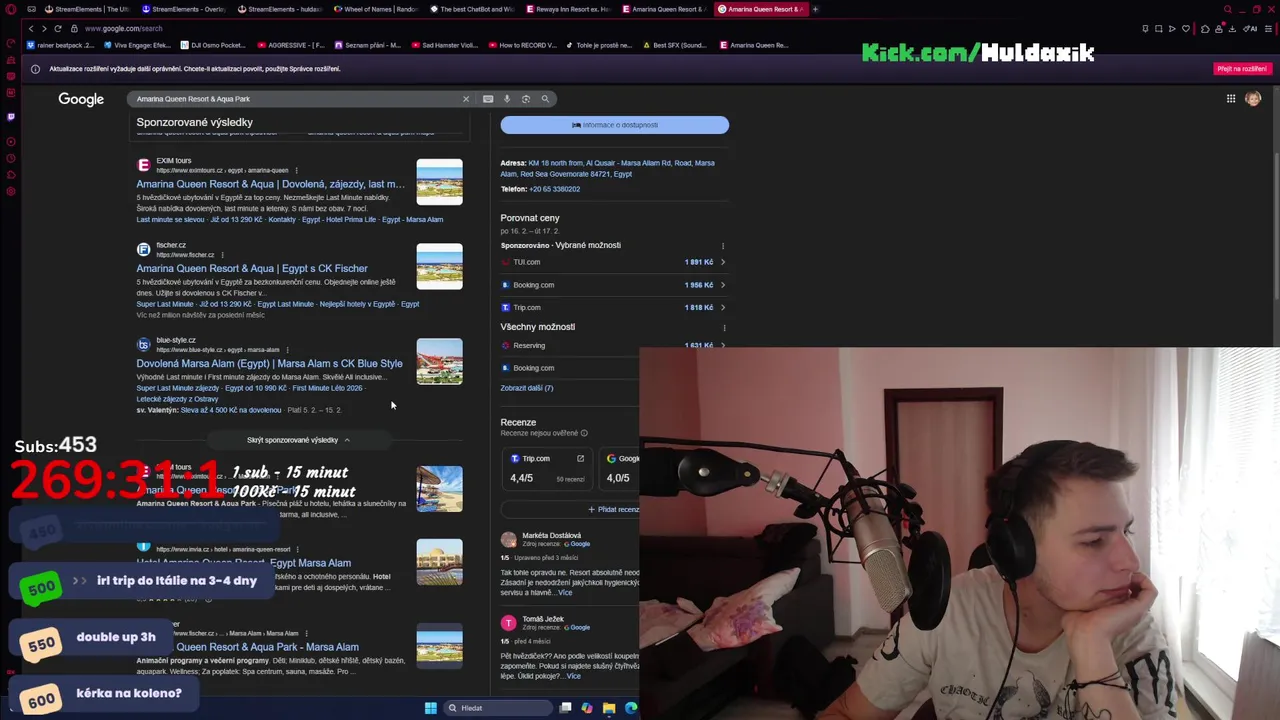Open the EXIM tours result thumbnail
This screenshot has height=720, width=1280.
(440, 182)
